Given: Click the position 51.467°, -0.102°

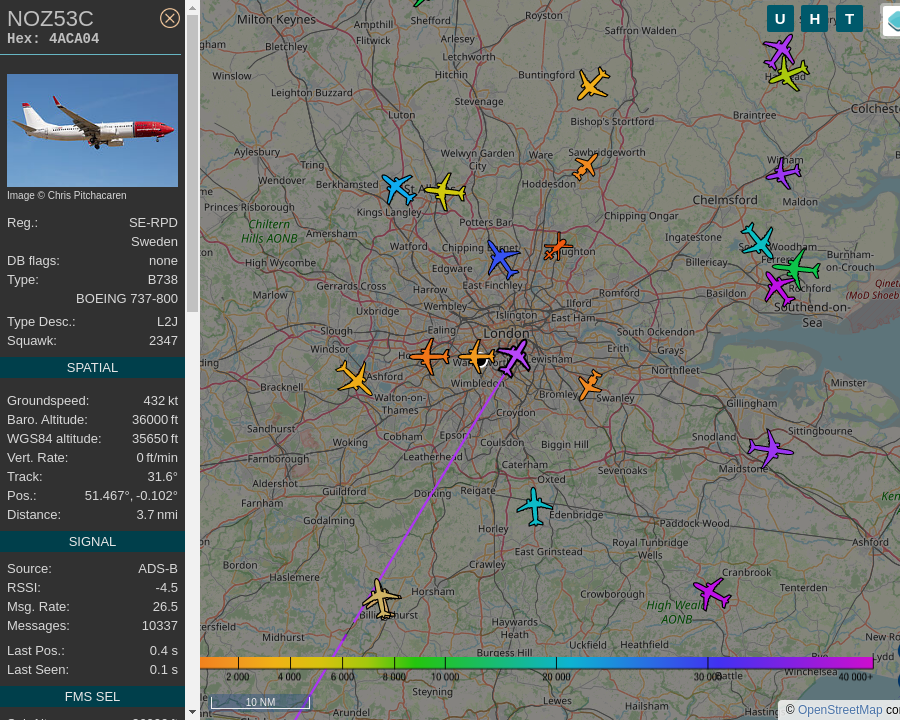Looking at the screenshot, I should 131,496.
